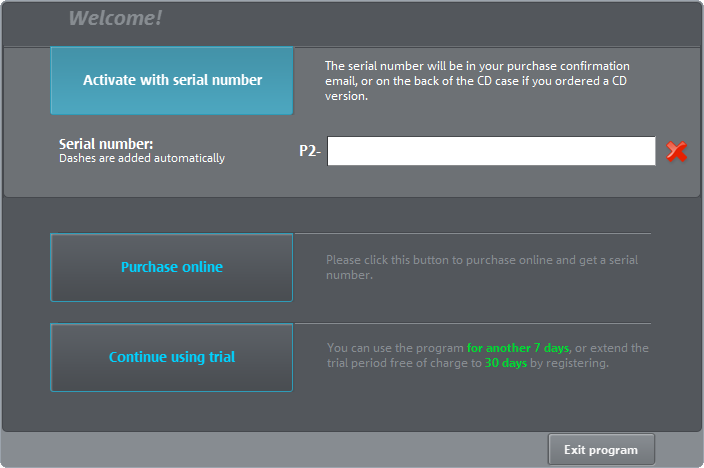Click the P2- prefix label
704x468 pixels.
310,151
